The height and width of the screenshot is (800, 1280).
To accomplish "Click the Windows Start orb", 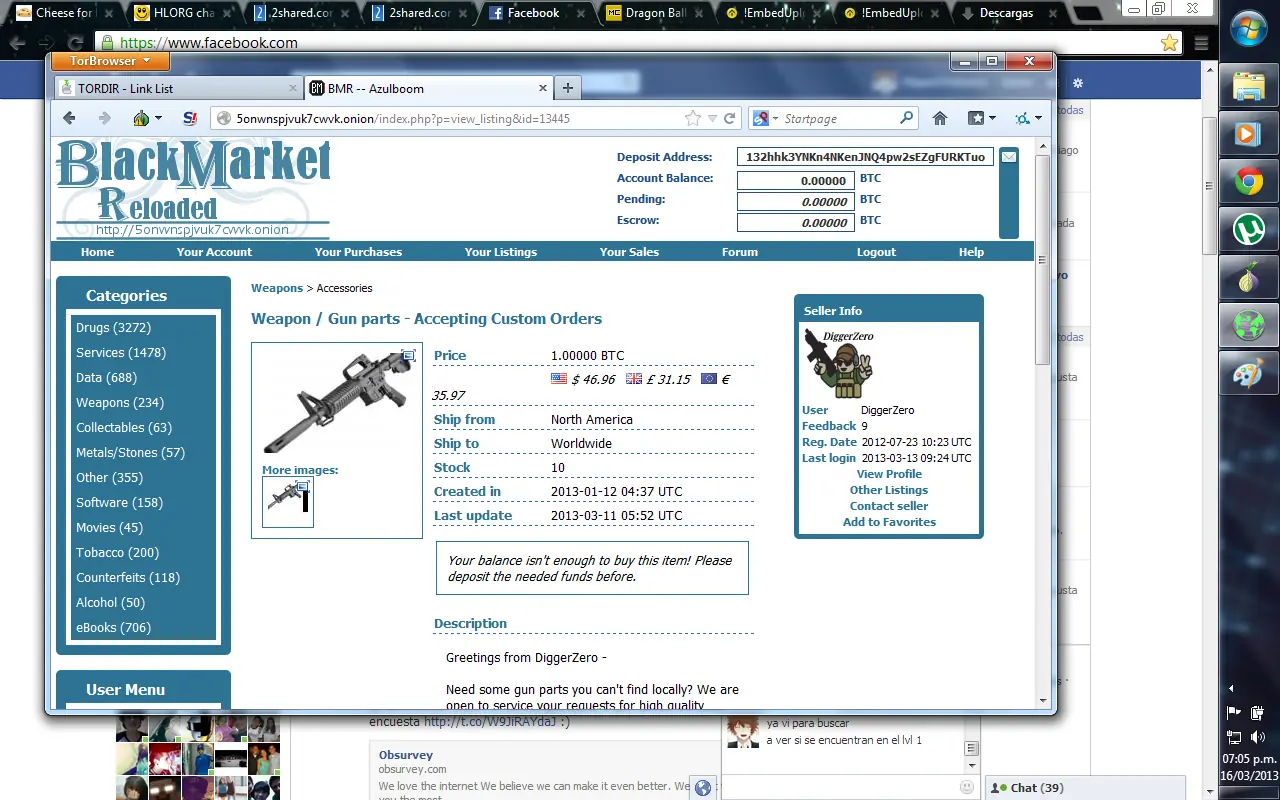I will click(x=1250, y=28).
